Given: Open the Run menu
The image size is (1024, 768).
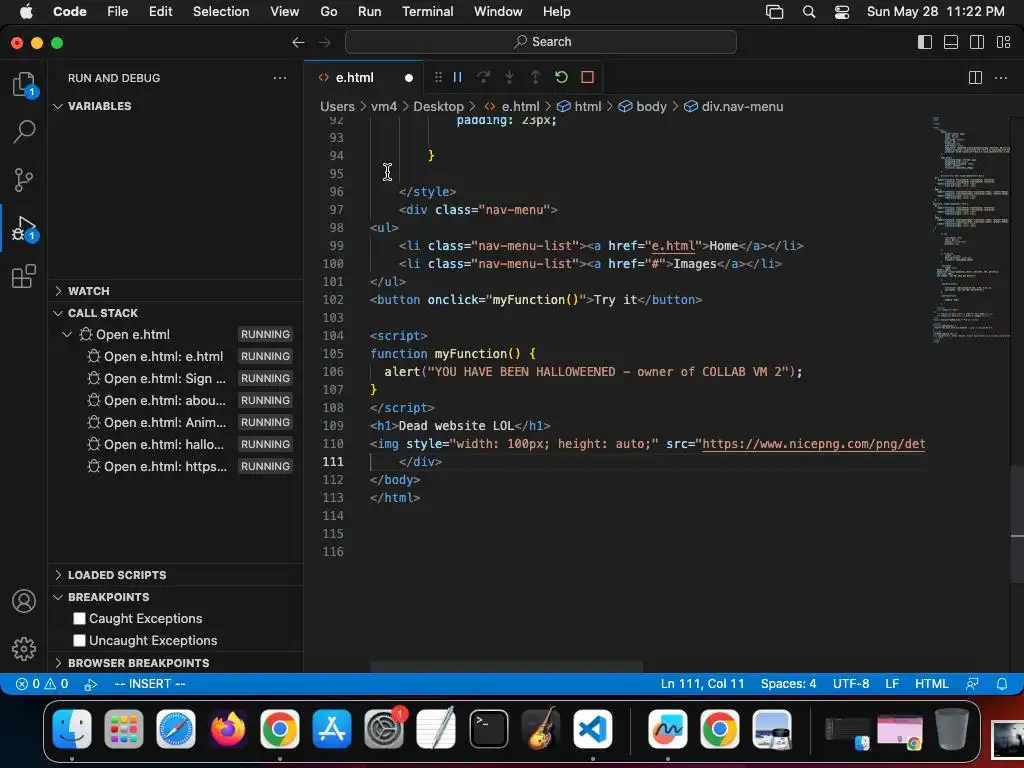Looking at the screenshot, I should coord(370,12).
